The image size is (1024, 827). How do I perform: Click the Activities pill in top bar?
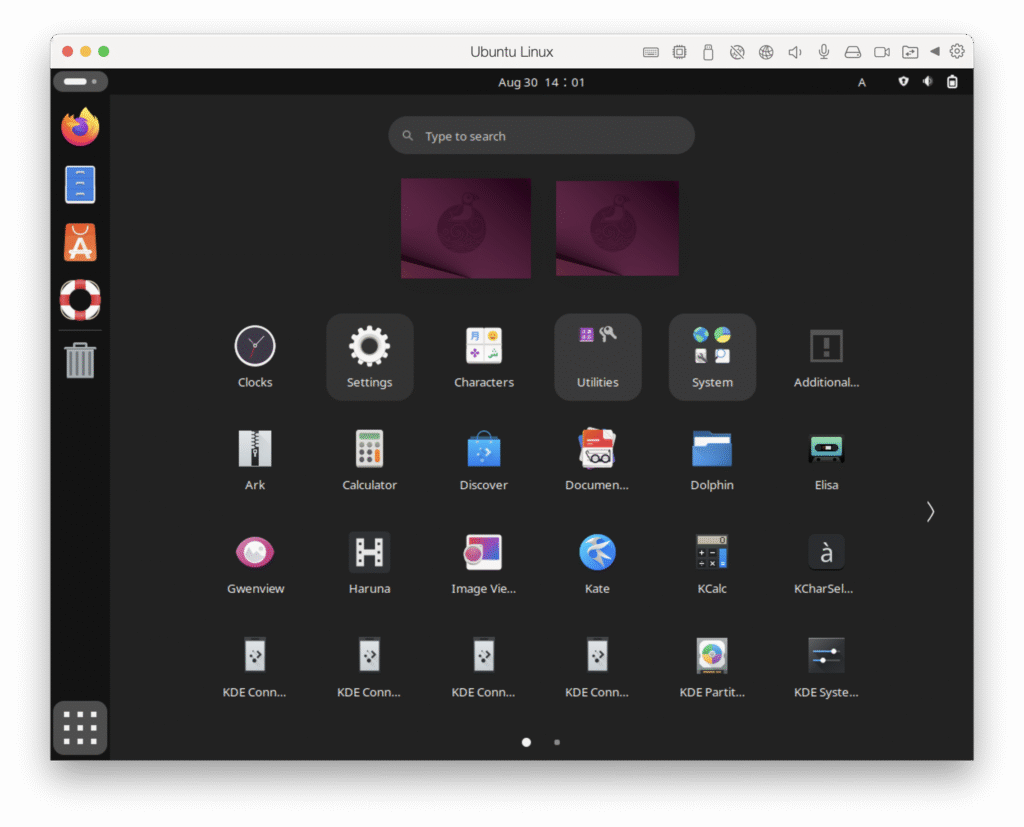(x=81, y=82)
